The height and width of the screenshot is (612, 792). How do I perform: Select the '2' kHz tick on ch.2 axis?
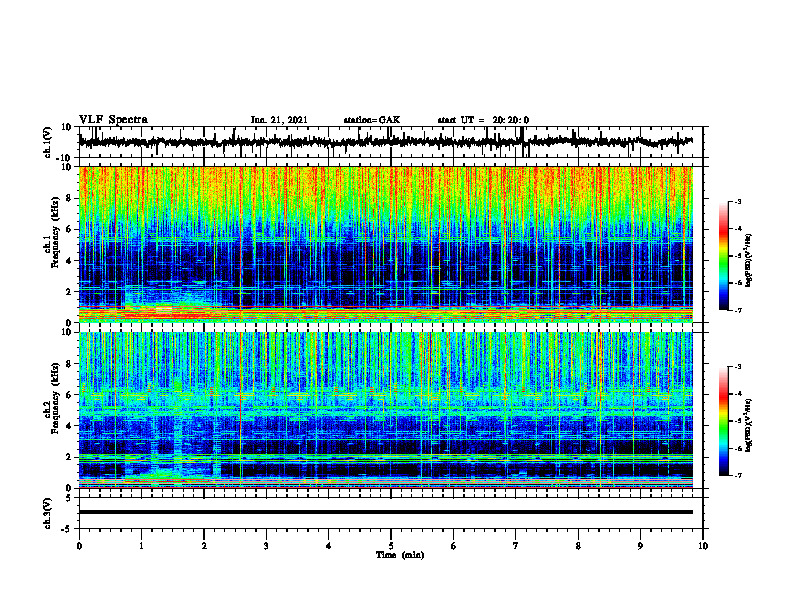69,457
